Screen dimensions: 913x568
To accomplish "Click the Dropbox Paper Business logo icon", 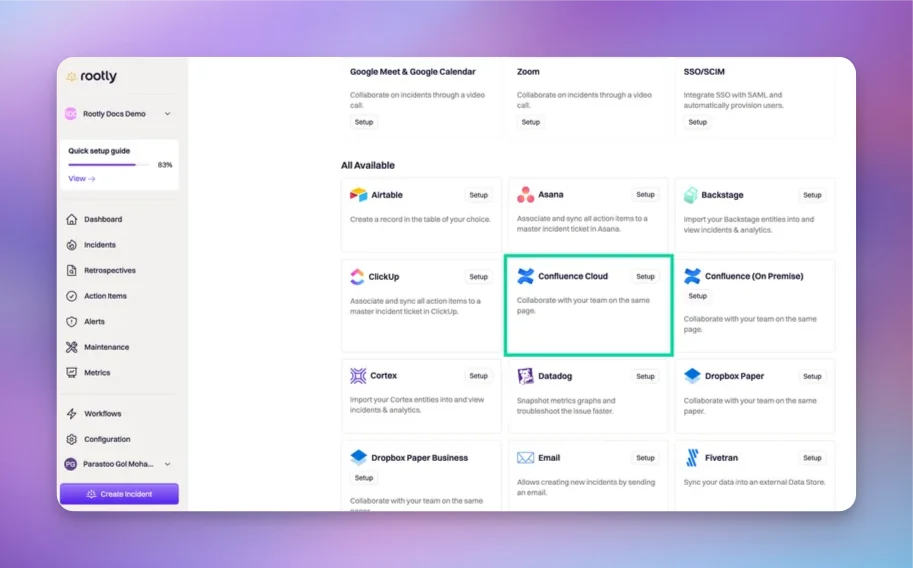I will pos(359,457).
